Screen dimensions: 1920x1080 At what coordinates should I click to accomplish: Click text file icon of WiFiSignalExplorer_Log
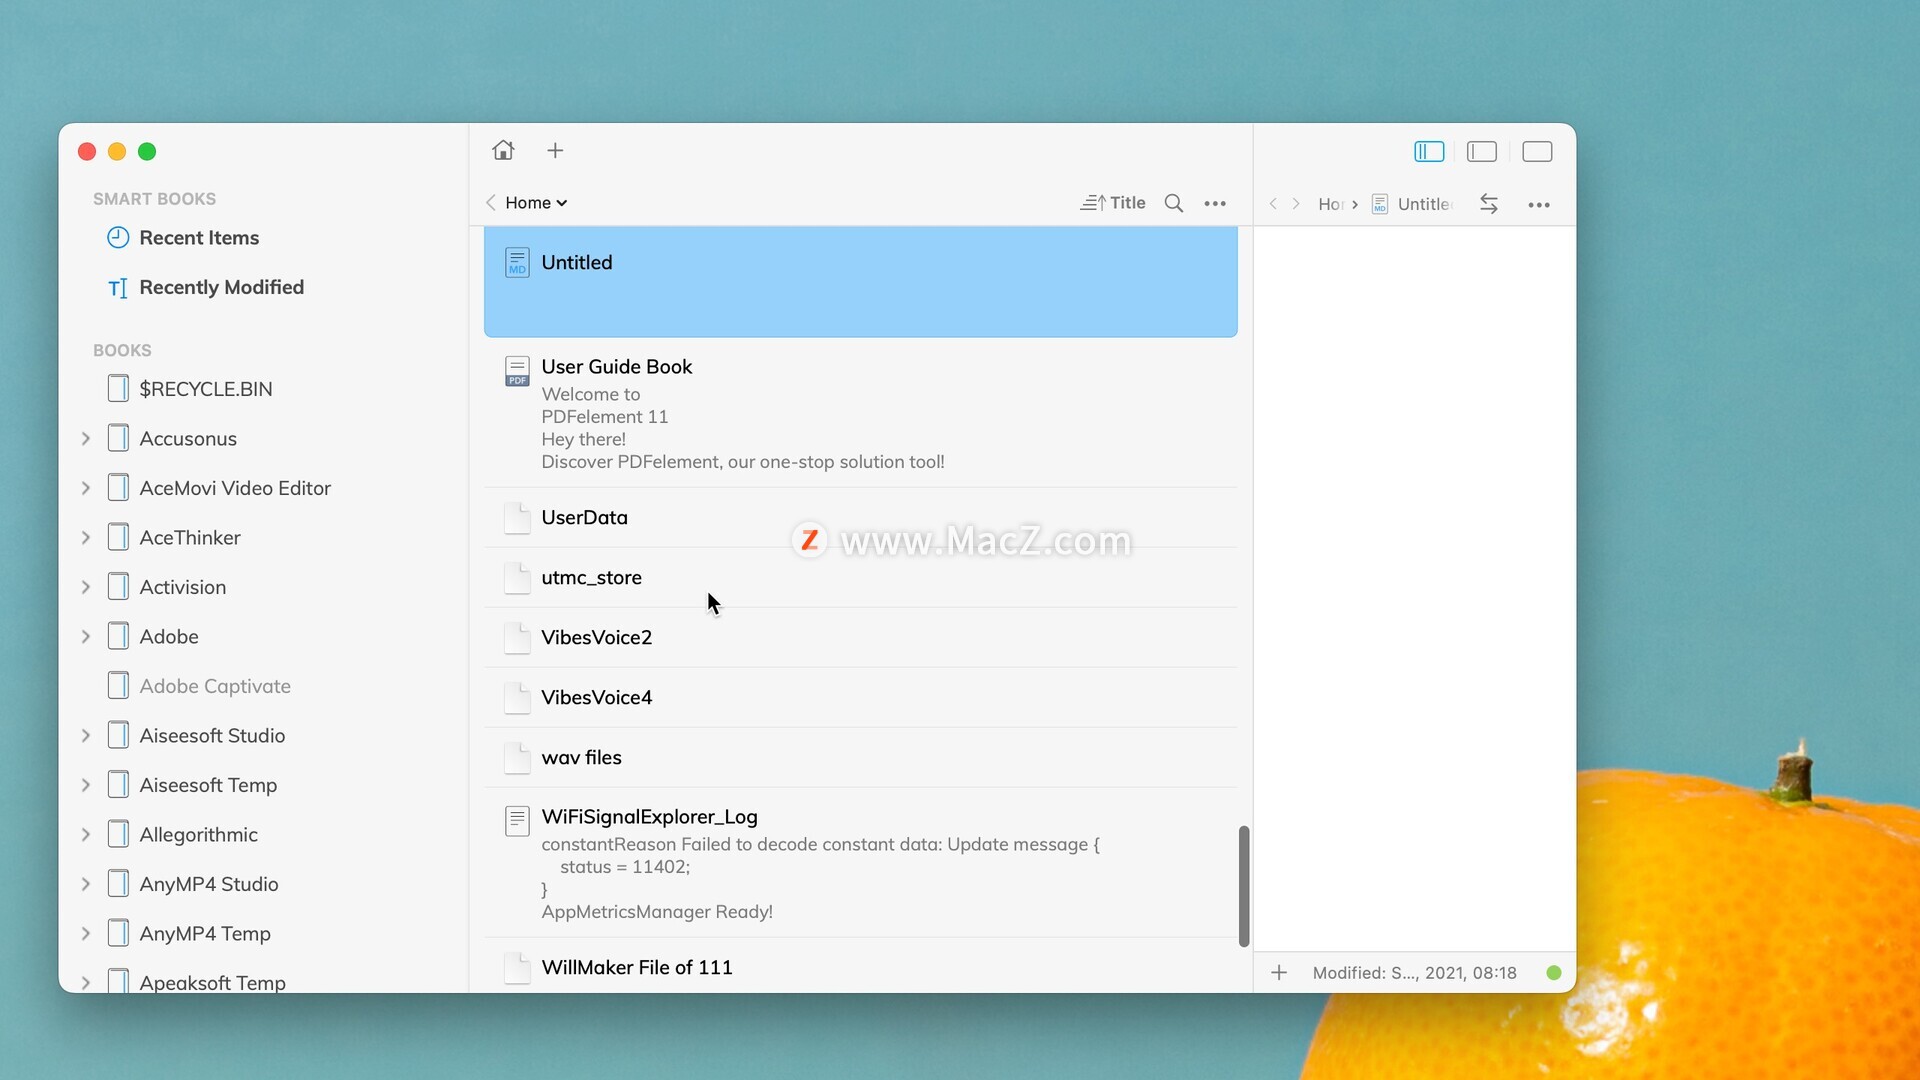tap(517, 821)
